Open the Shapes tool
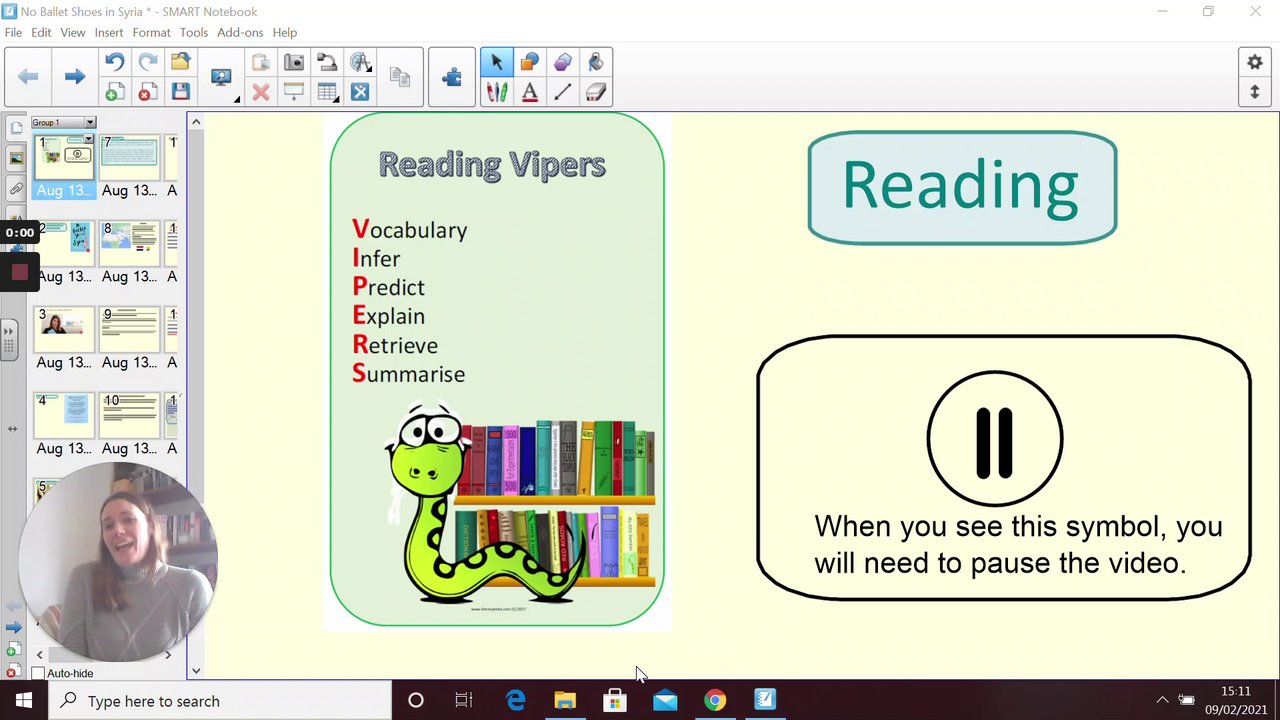 pos(529,63)
